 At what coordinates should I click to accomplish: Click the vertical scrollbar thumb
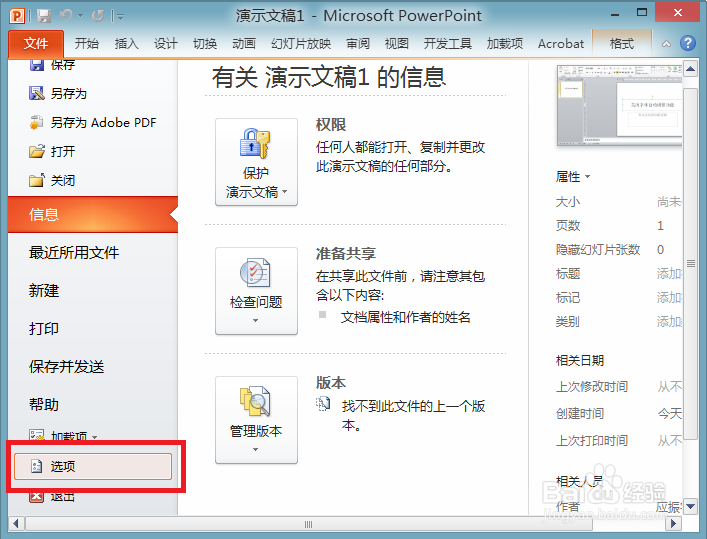tap(690, 263)
